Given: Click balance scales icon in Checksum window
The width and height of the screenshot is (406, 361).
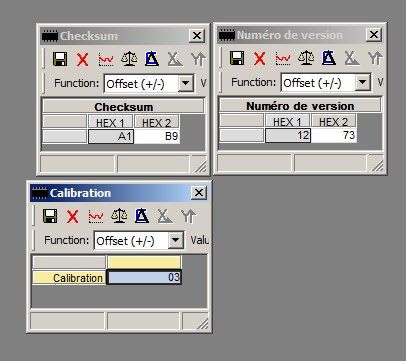Looking at the screenshot, I should 129,59.
